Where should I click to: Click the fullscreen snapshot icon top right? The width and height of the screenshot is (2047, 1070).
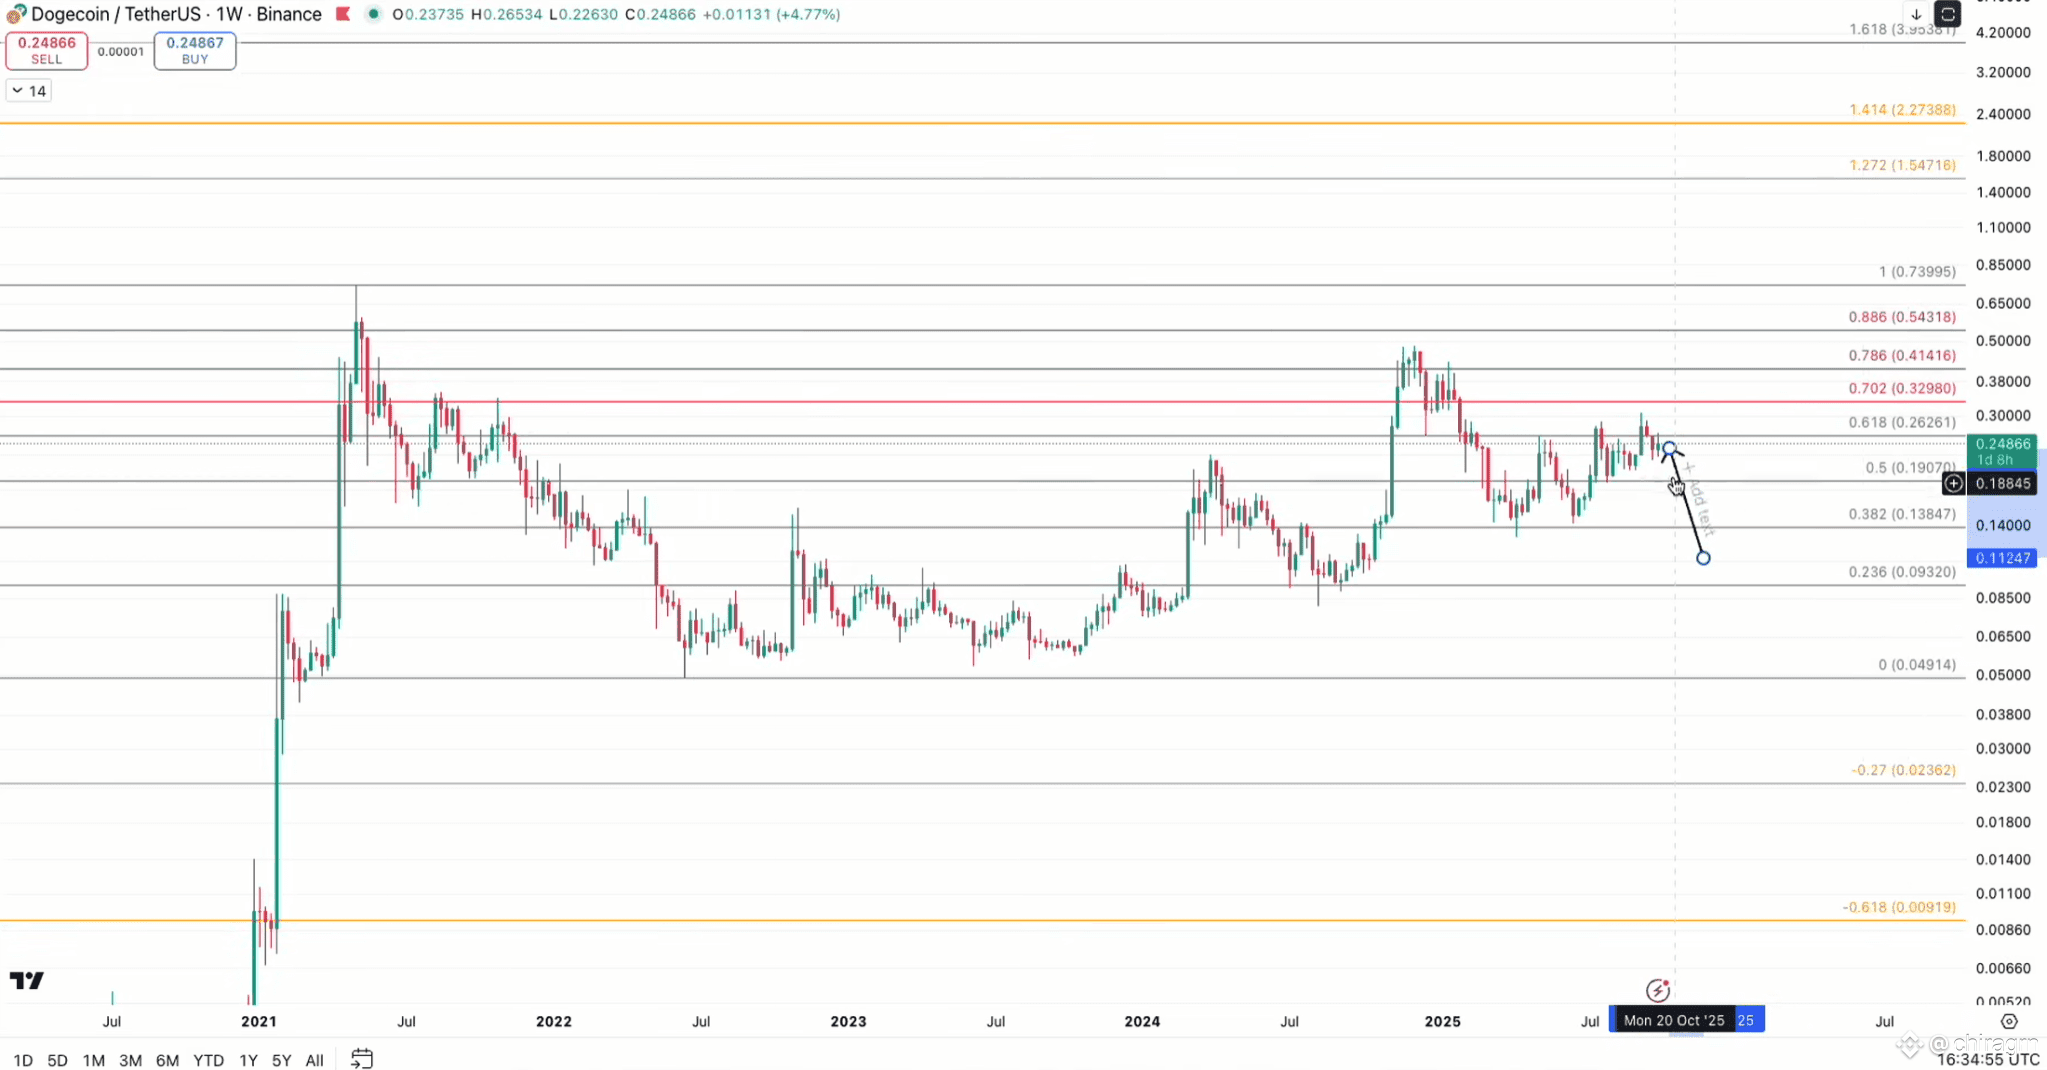1947,14
